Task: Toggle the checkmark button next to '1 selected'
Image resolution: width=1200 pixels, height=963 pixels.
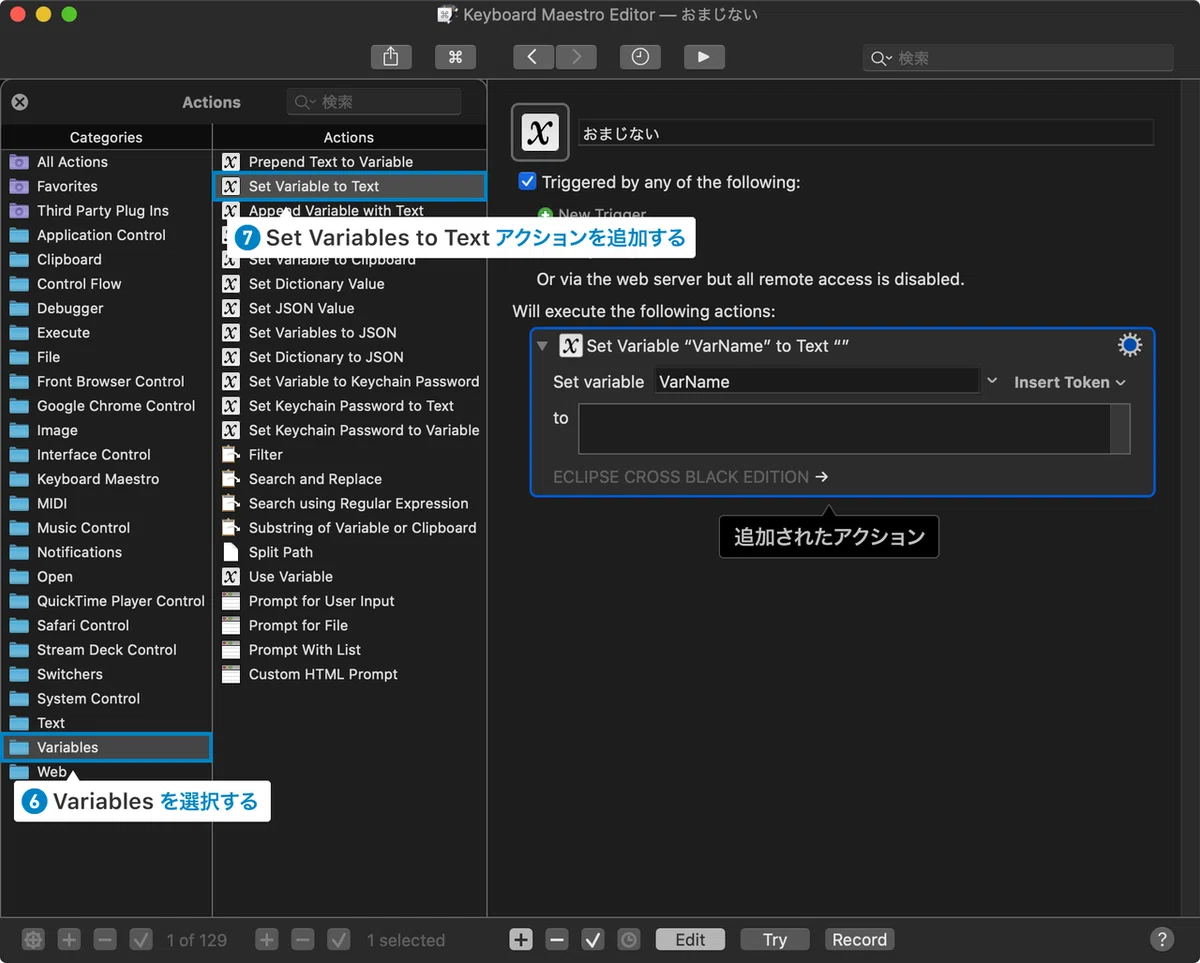Action: 339,939
